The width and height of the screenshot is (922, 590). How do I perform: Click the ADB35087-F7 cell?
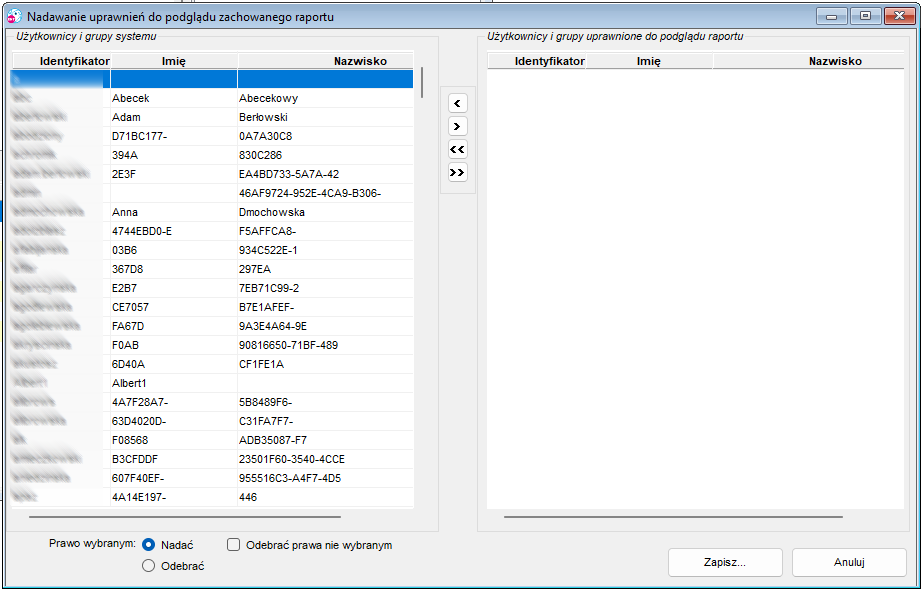coord(325,440)
